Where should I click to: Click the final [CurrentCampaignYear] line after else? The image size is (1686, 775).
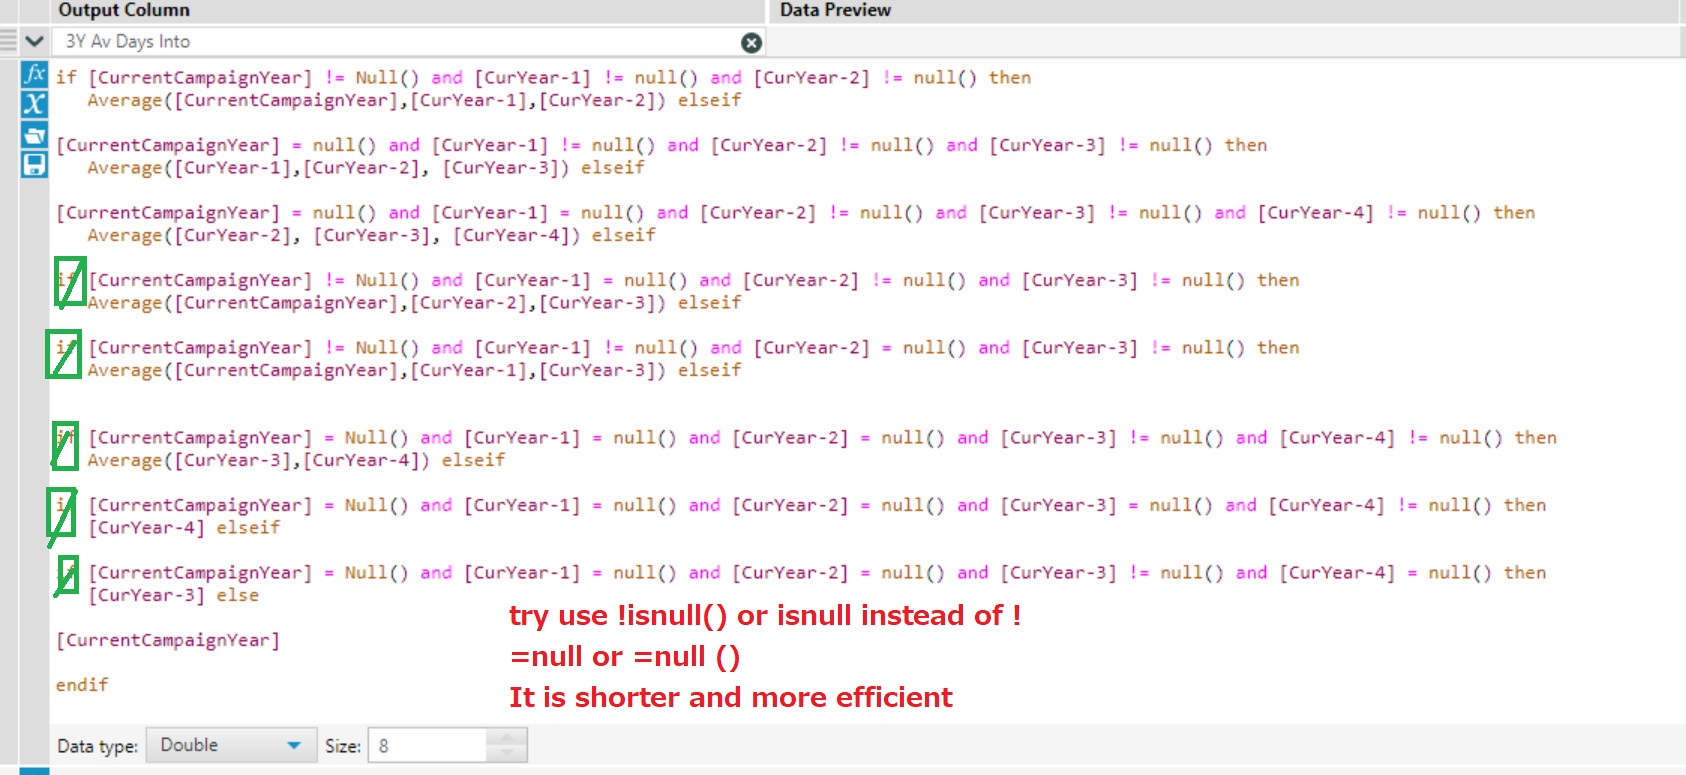[x=168, y=640]
